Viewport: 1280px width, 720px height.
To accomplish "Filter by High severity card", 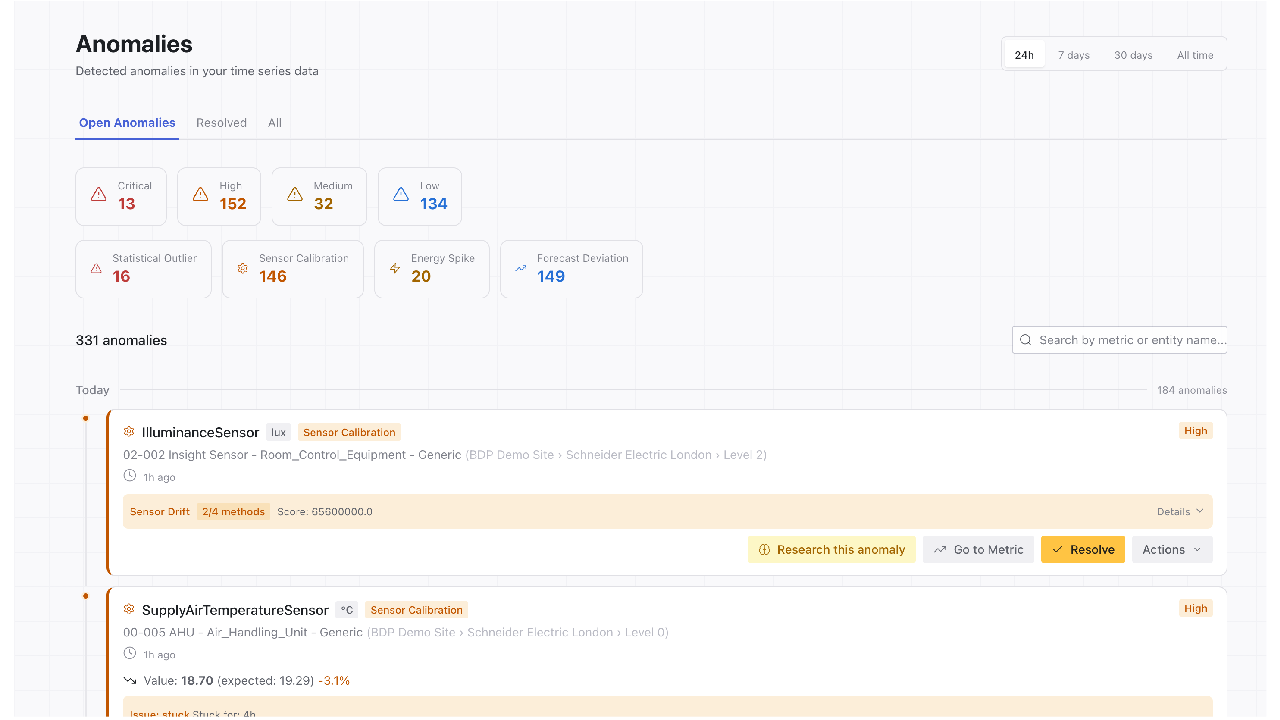I will [x=219, y=196].
